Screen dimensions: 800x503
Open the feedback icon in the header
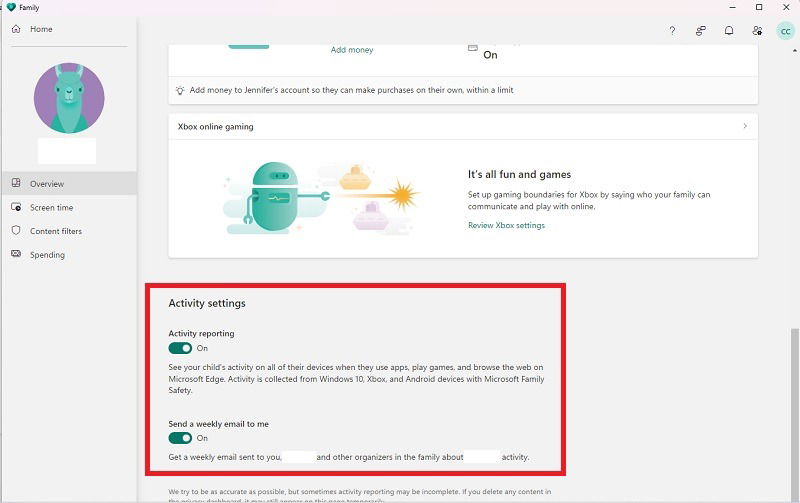click(701, 31)
